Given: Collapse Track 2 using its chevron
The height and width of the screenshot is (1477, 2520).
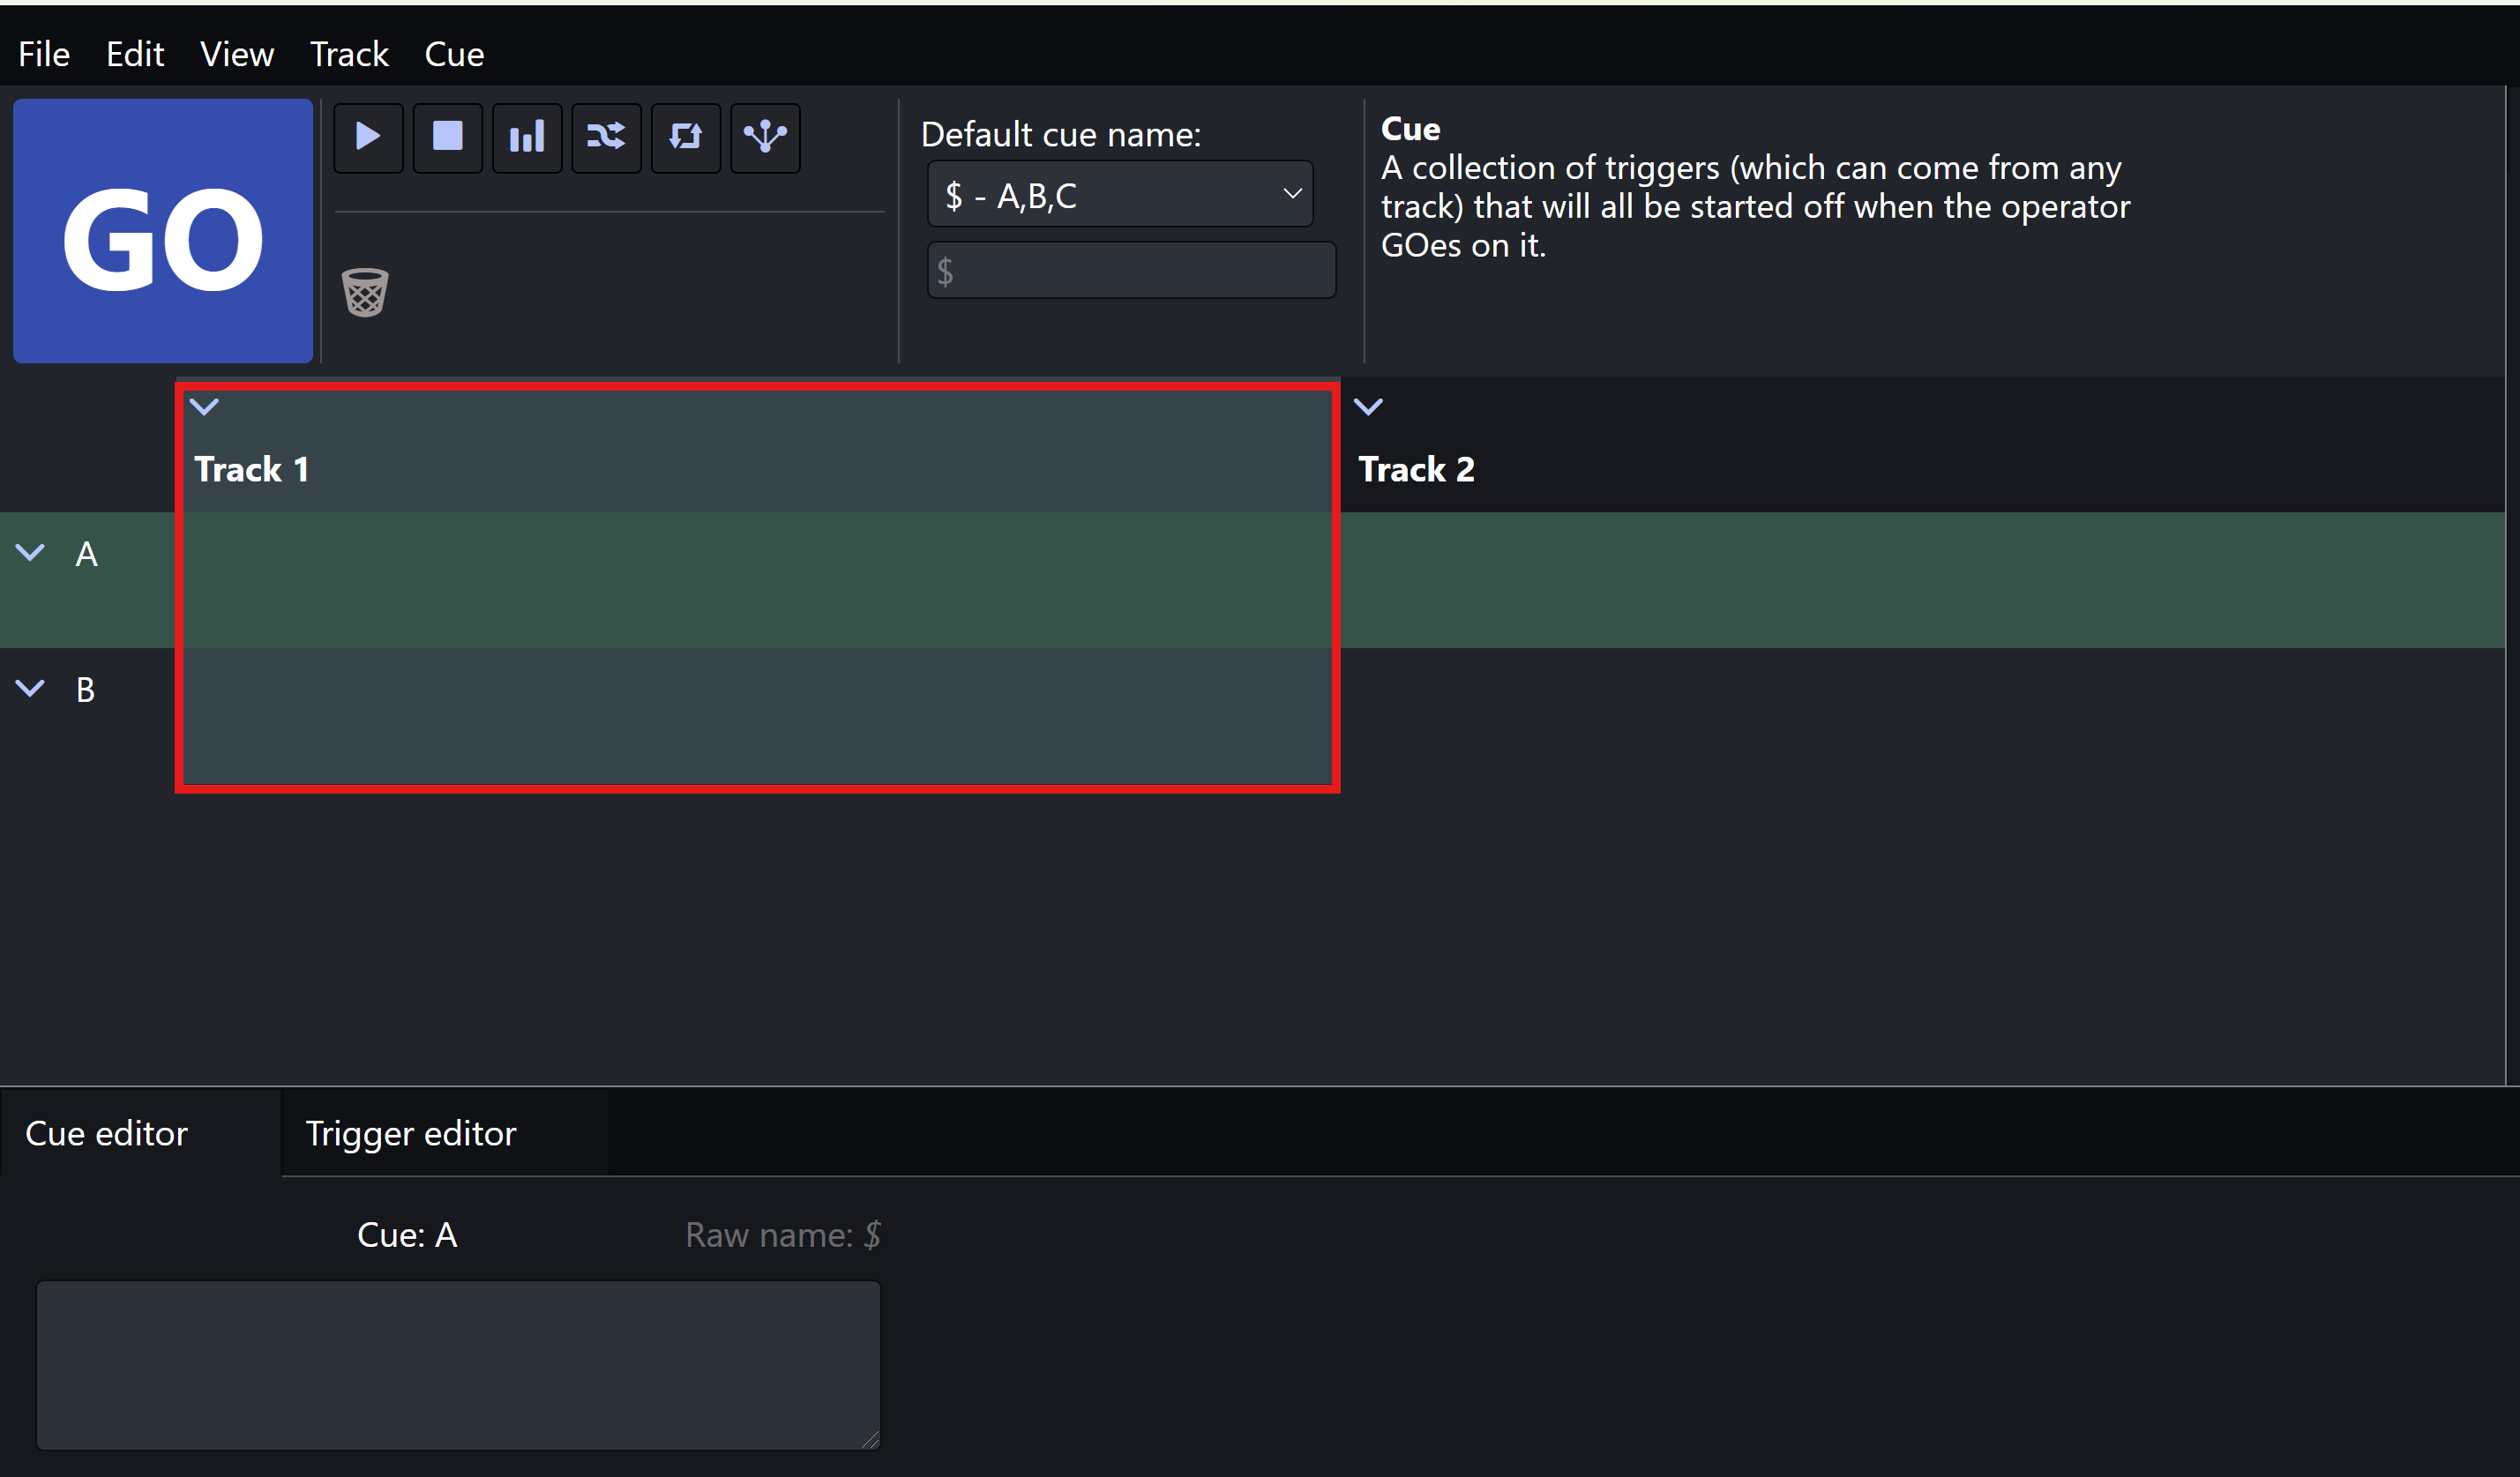Looking at the screenshot, I should [x=1368, y=407].
